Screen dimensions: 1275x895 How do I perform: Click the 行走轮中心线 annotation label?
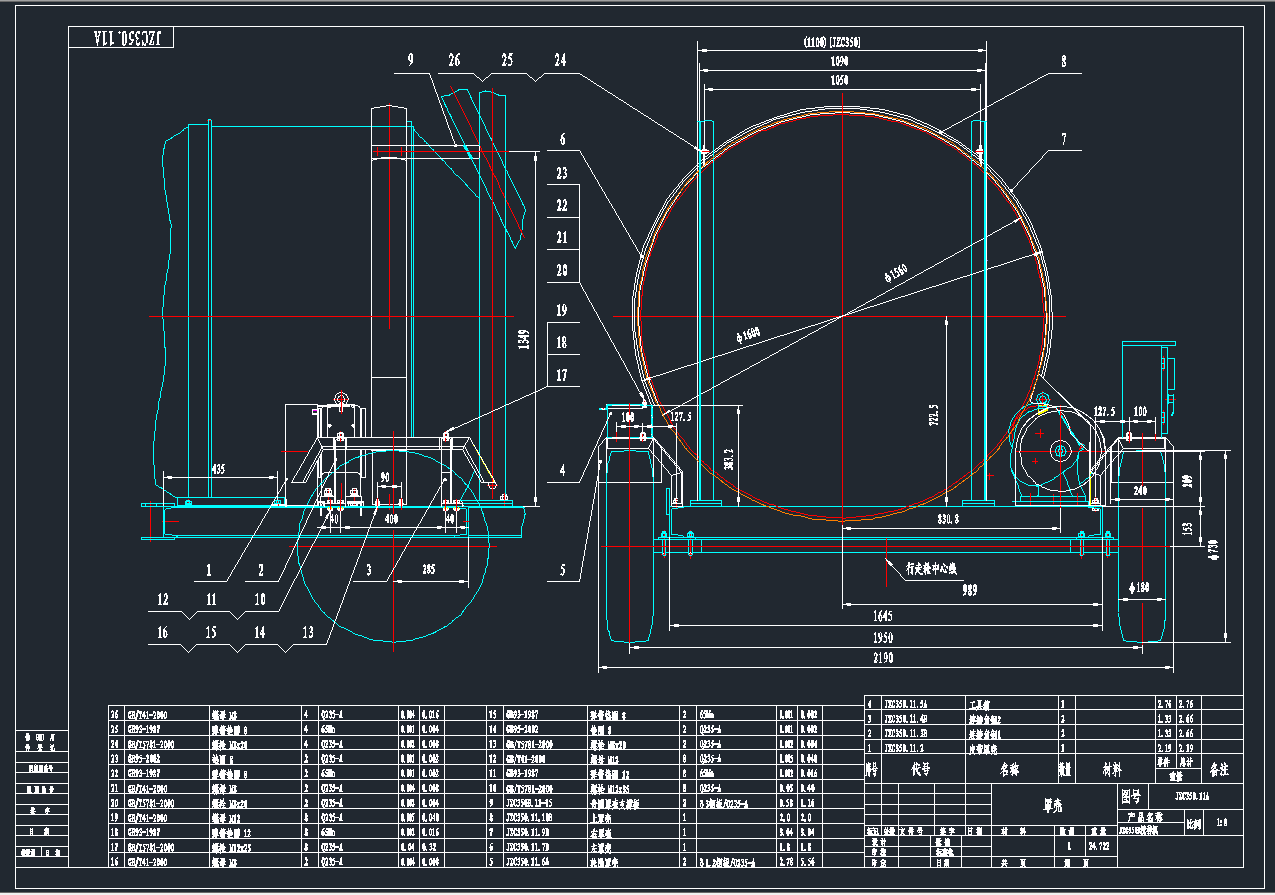point(932,568)
